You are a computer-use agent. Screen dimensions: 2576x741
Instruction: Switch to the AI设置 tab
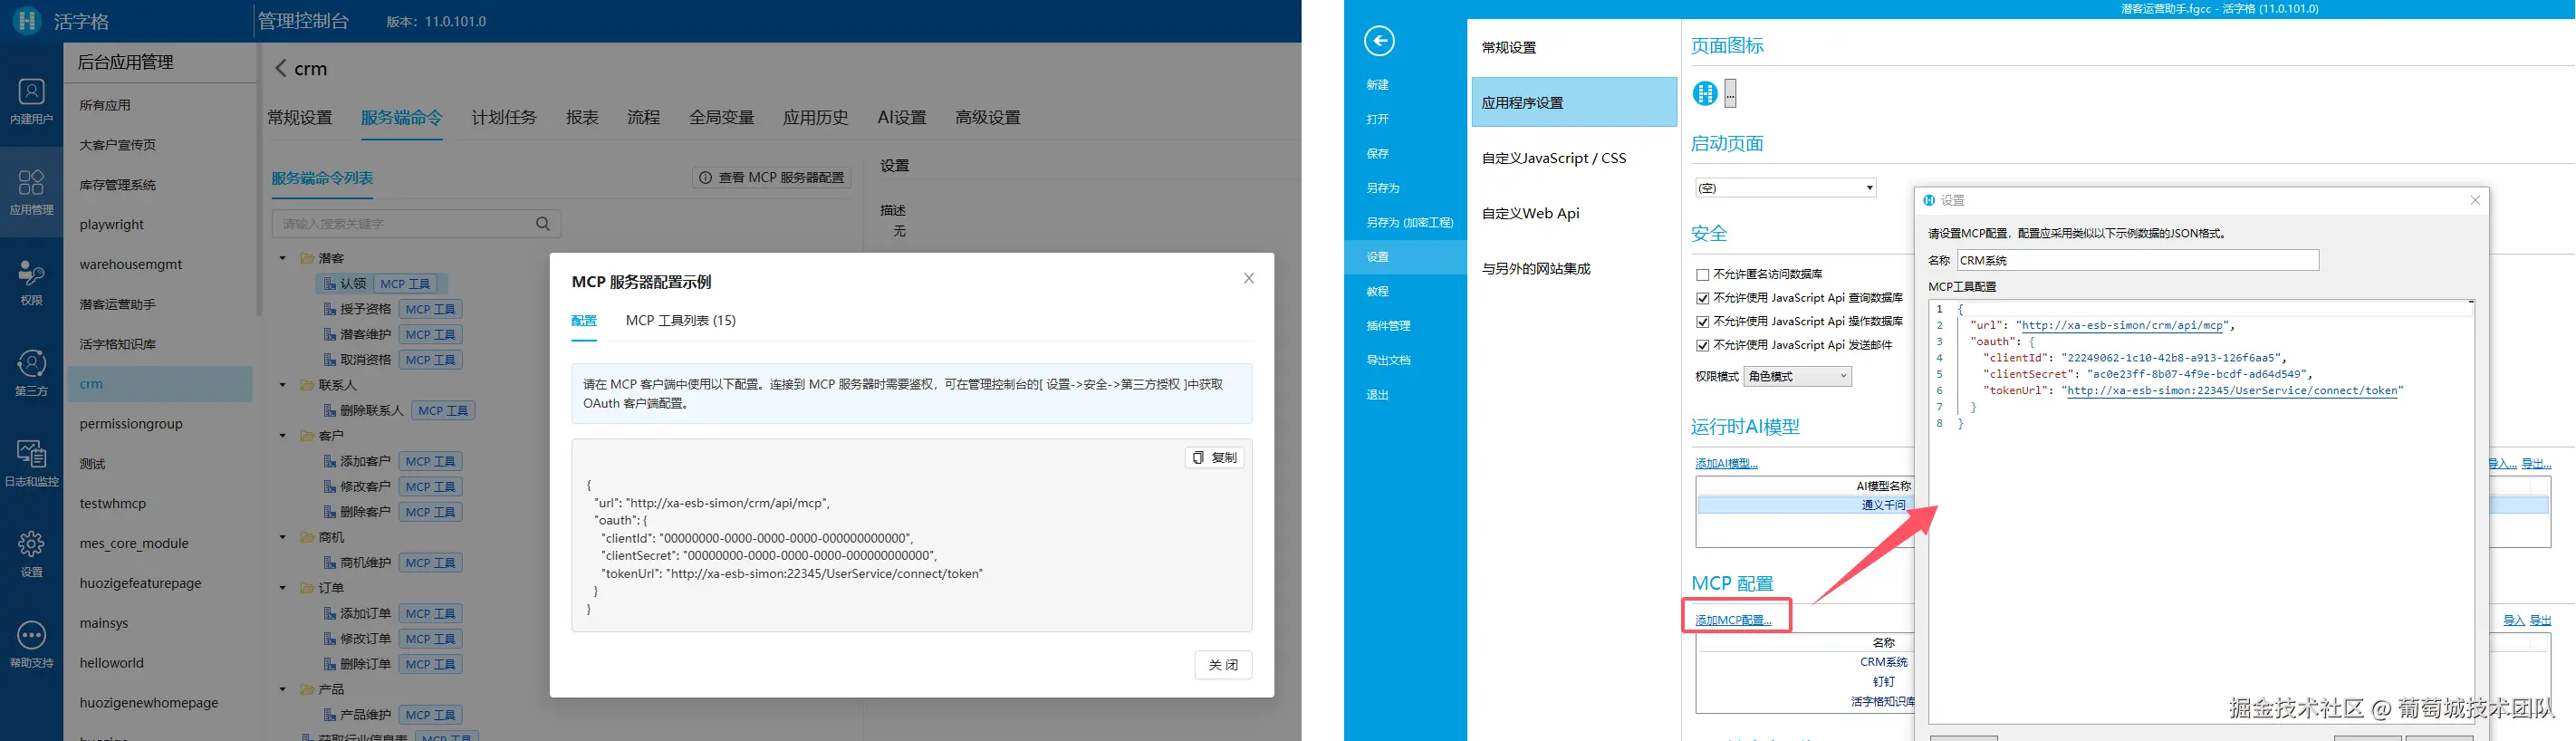[902, 117]
